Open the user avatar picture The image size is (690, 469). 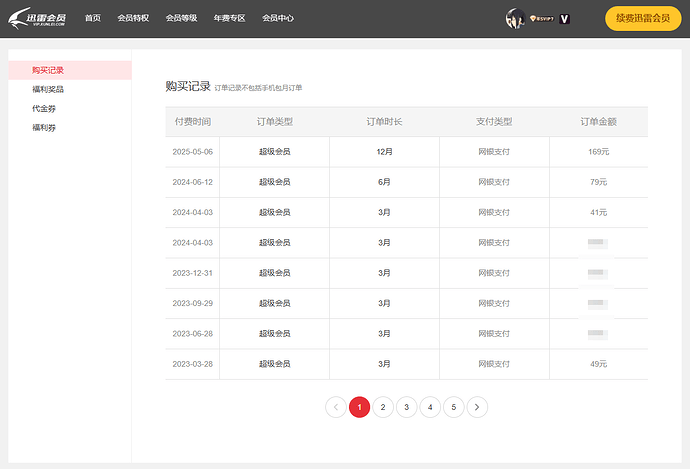(515, 18)
